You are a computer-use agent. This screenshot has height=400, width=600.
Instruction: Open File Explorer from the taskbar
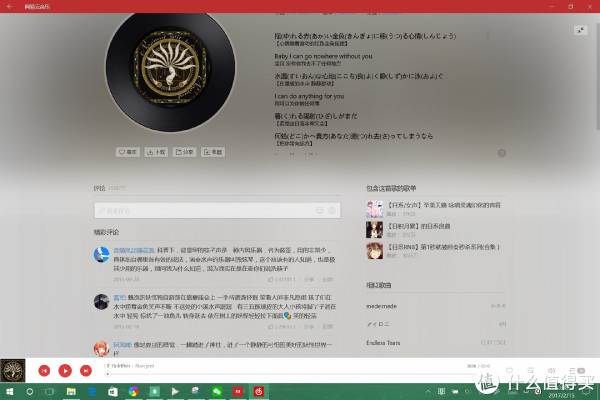point(71,392)
